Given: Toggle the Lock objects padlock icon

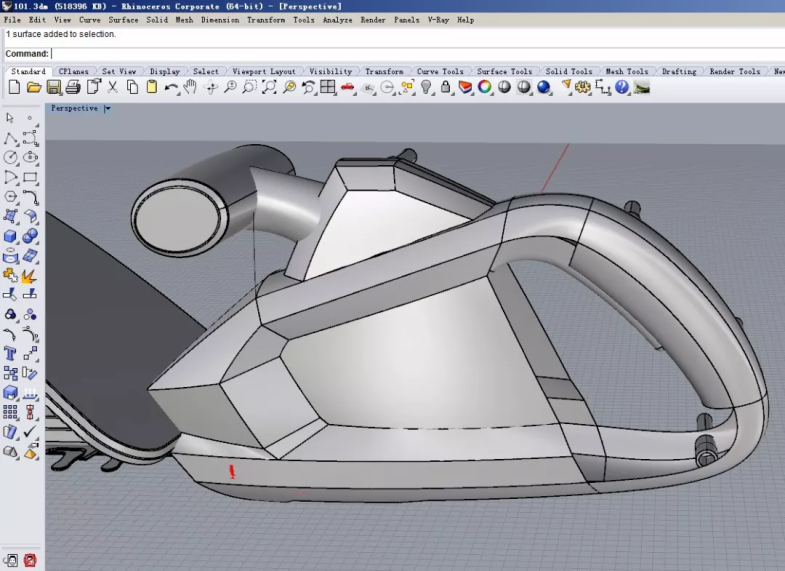Looking at the screenshot, I should (445, 88).
